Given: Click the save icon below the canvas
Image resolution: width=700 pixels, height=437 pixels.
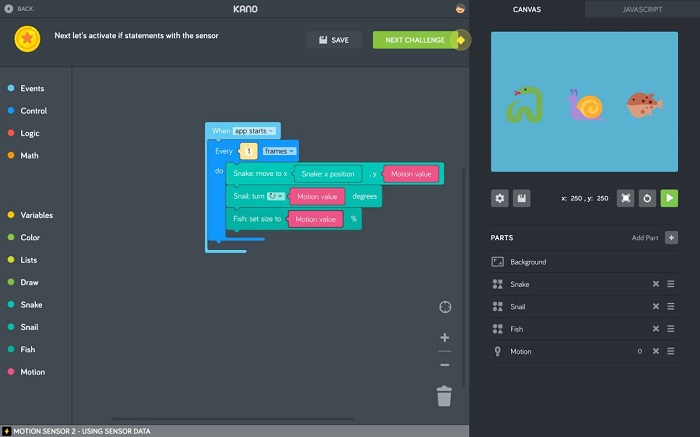Looking at the screenshot, I should pyautogui.click(x=521, y=198).
